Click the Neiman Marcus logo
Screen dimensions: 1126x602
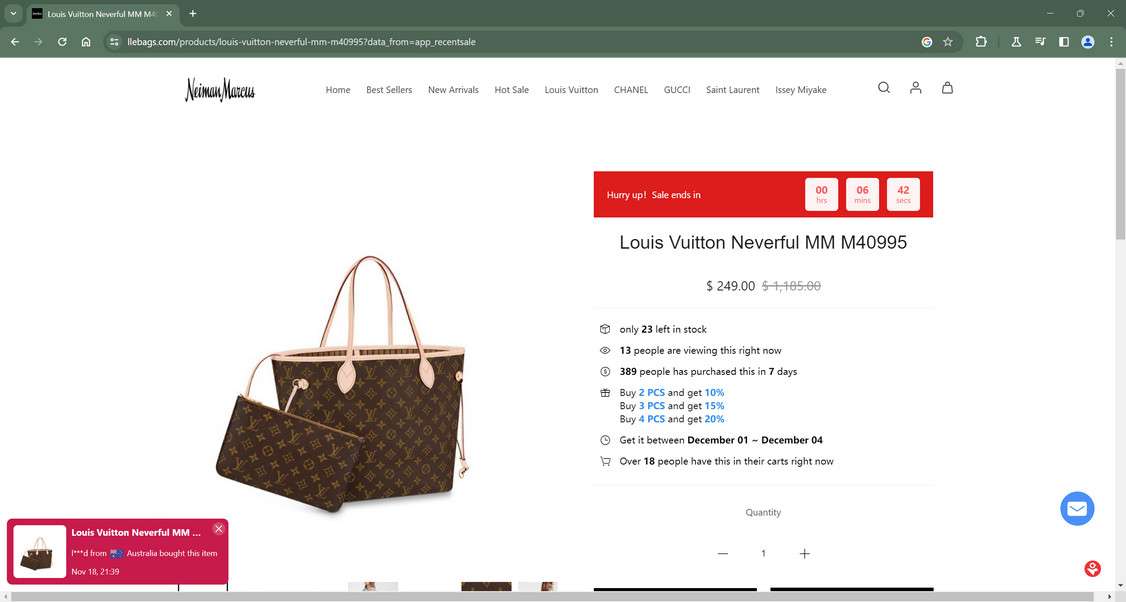click(220, 90)
